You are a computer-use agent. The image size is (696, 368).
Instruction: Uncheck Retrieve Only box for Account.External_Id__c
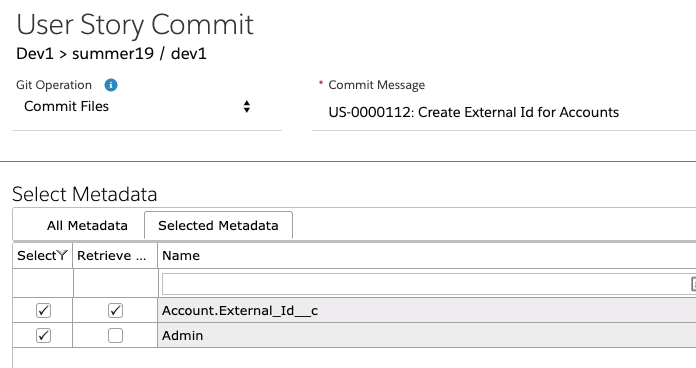(x=115, y=310)
